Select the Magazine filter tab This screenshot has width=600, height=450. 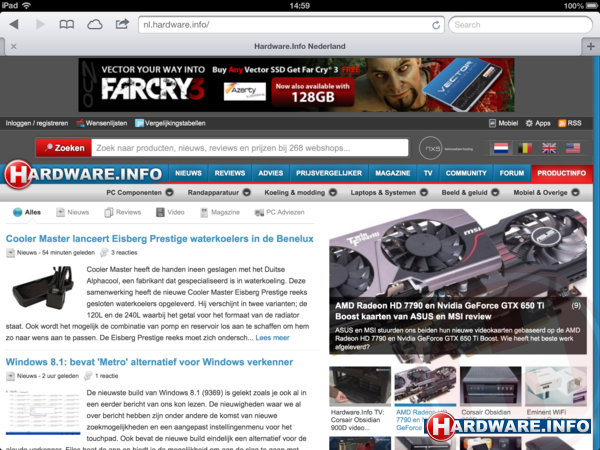tap(220, 212)
